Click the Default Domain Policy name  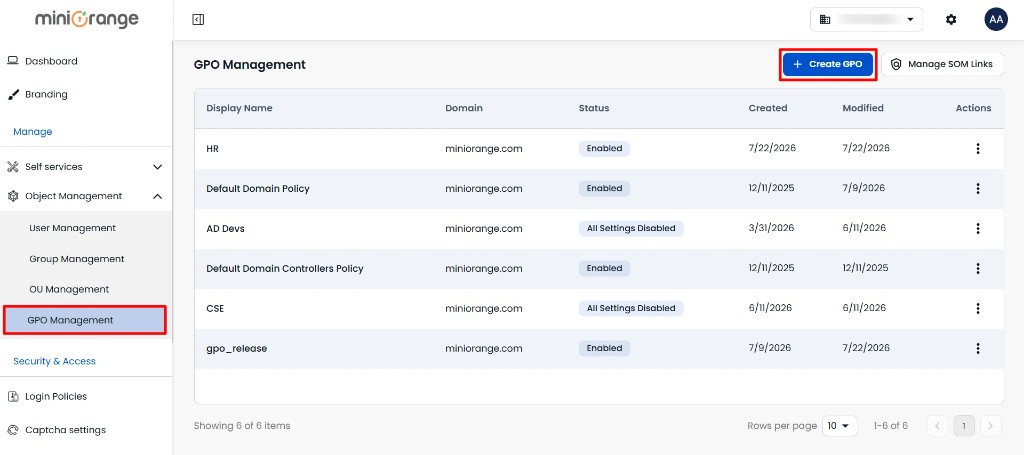tap(258, 189)
